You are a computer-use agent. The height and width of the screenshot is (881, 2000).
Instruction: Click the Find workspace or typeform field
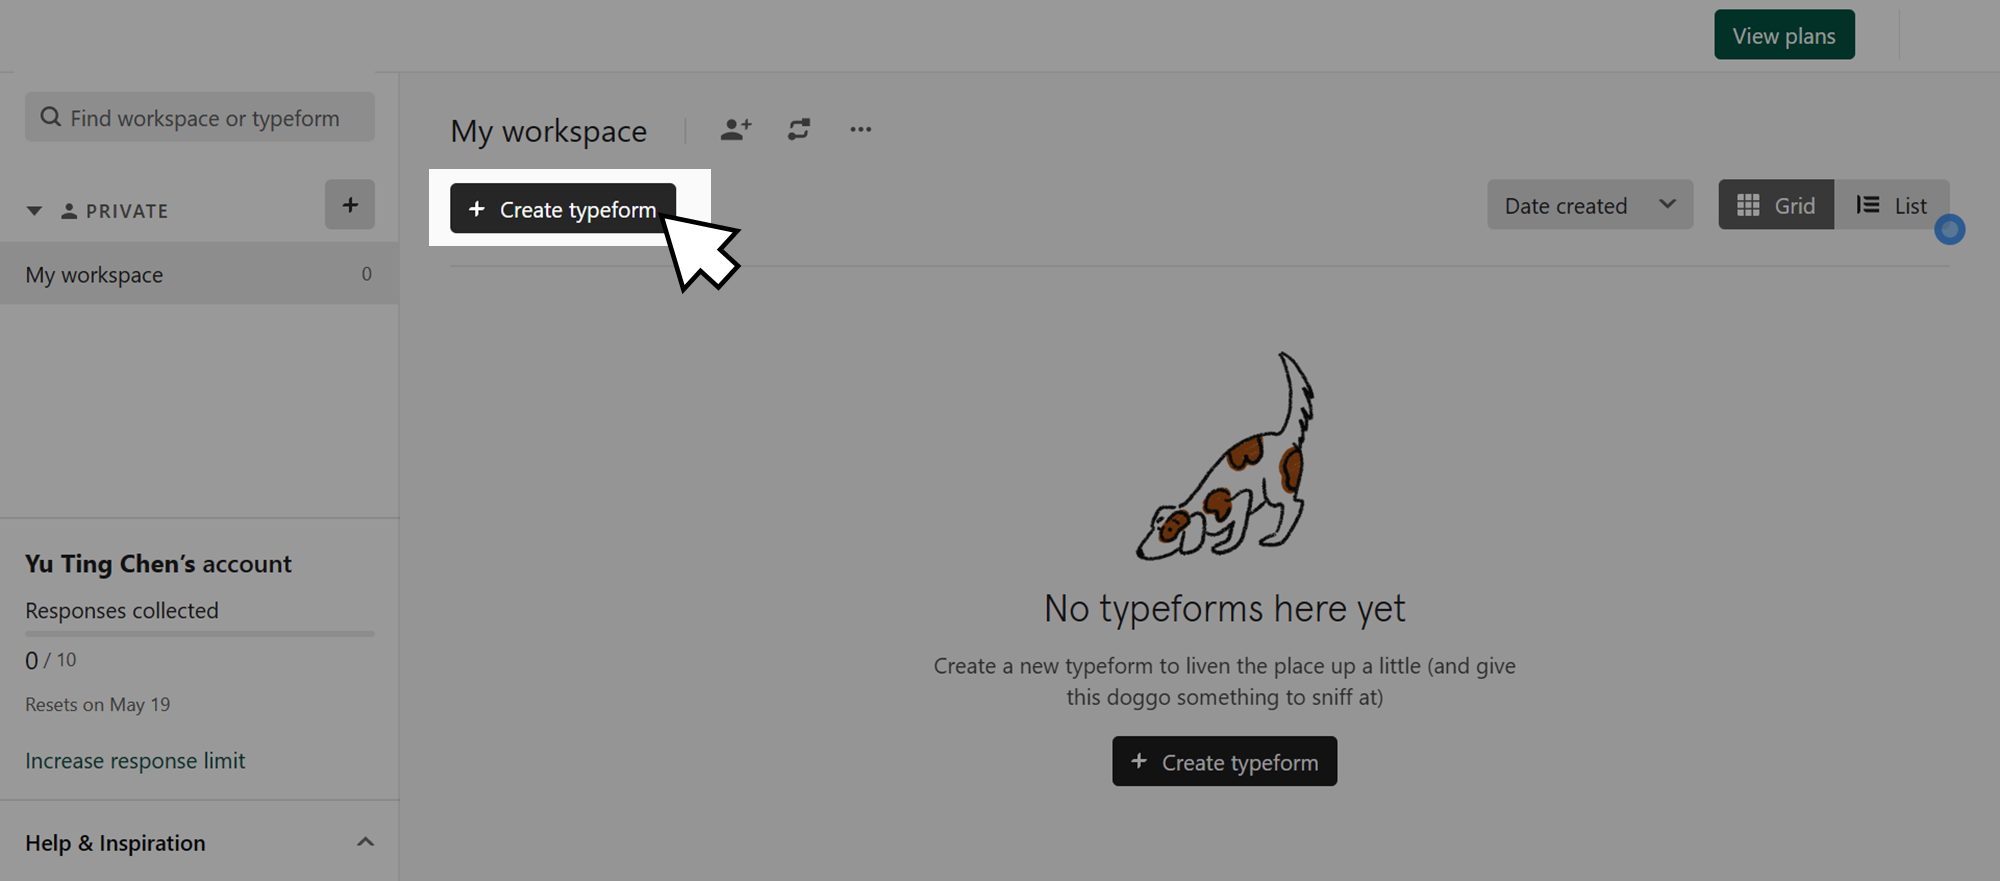(x=200, y=117)
